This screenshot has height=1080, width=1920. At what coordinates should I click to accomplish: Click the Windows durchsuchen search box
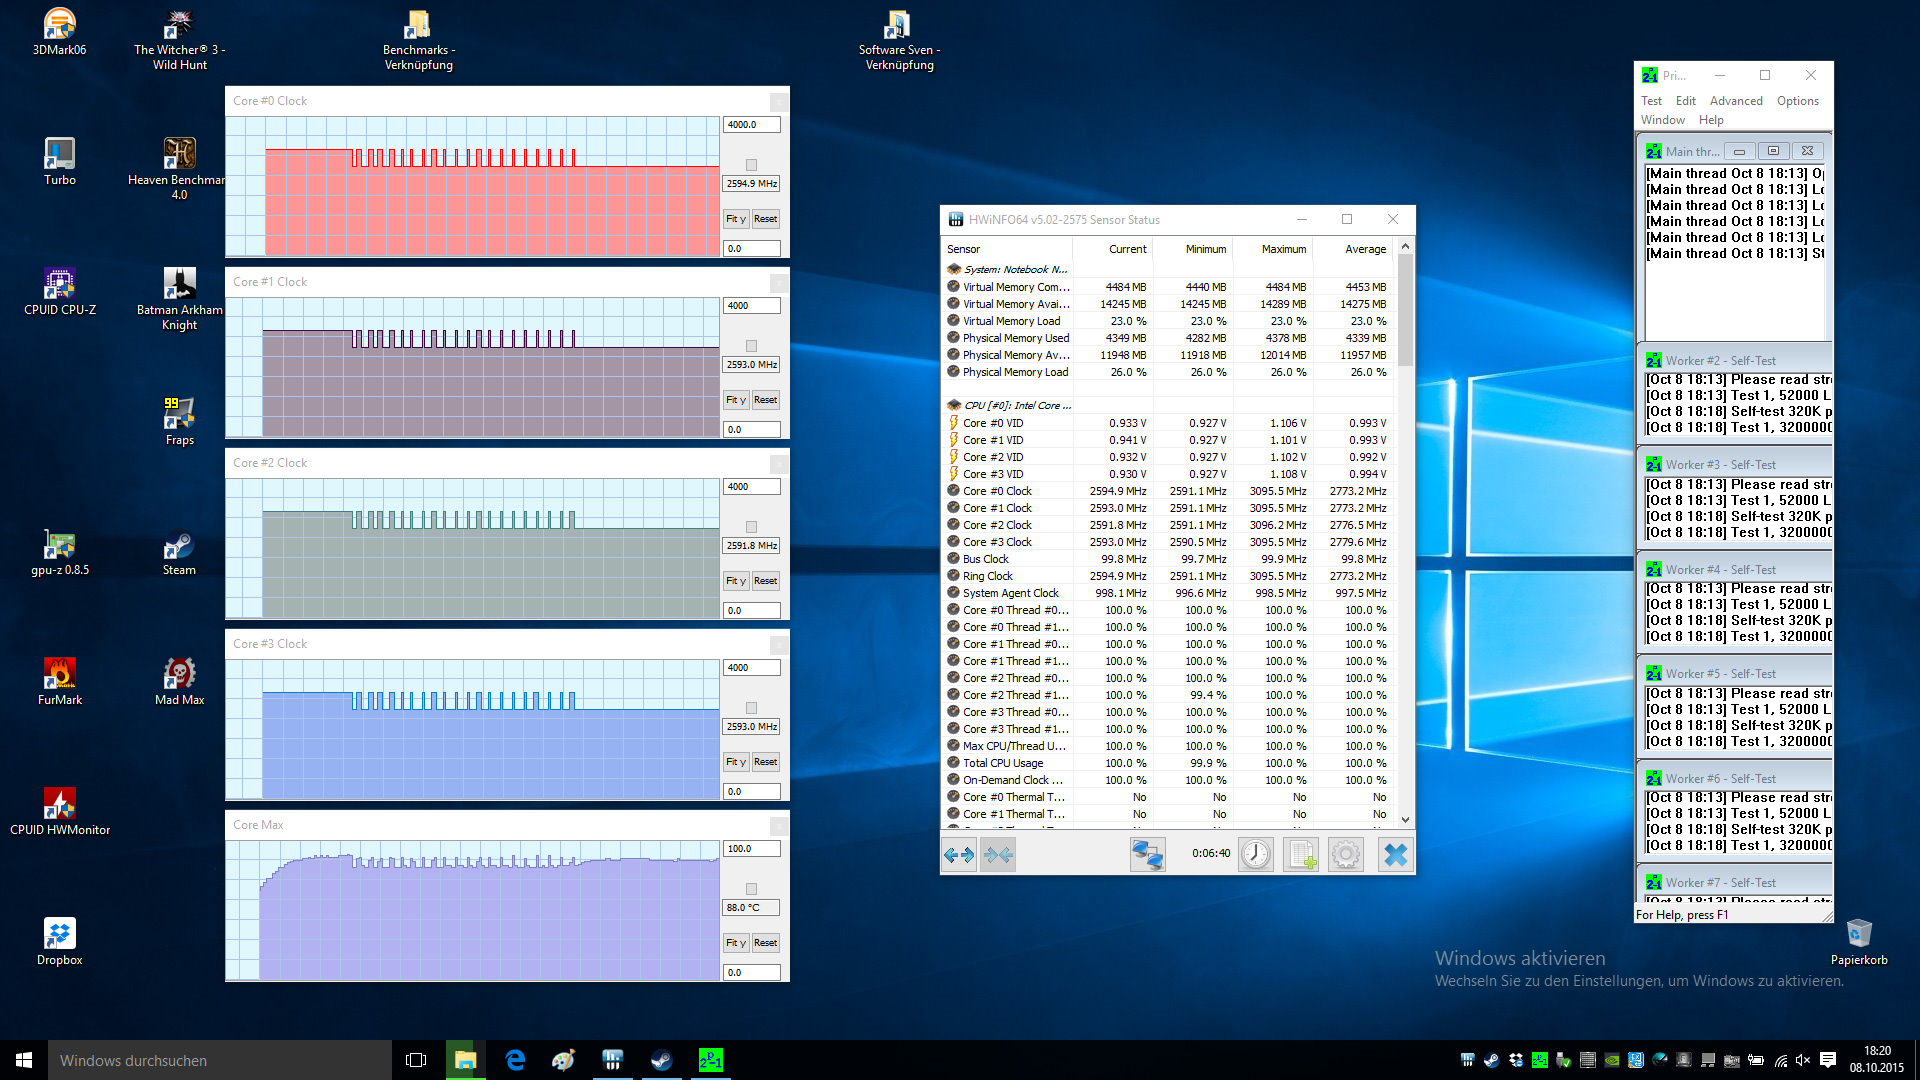point(220,1060)
